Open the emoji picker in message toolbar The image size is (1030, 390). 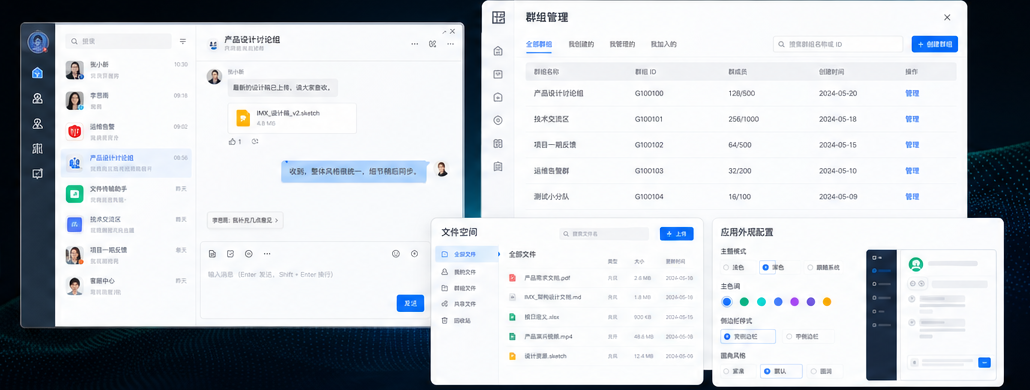395,253
